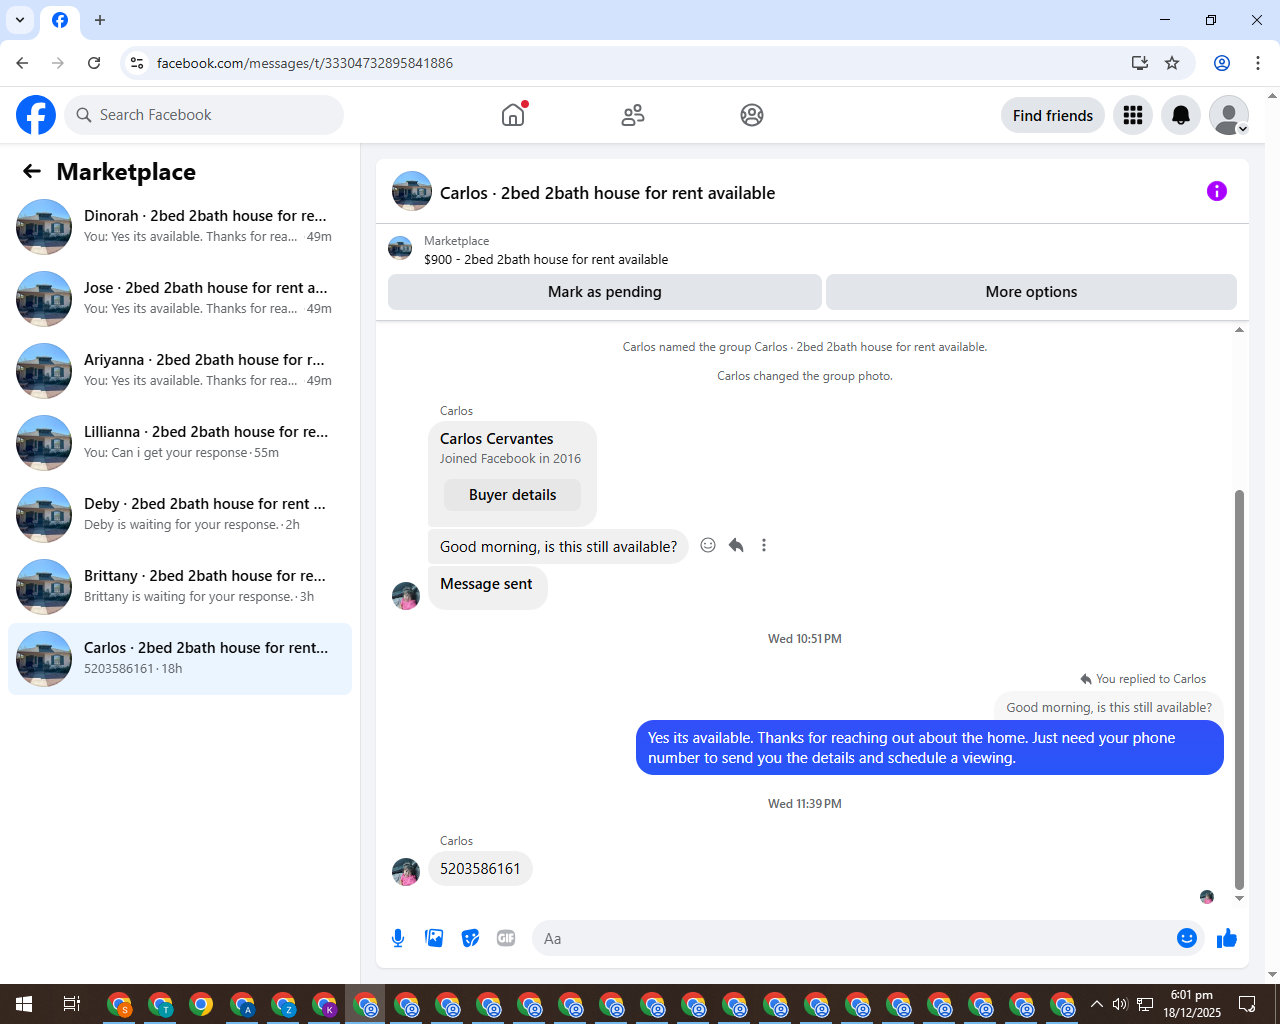Go back in browser history
The height and width of the screenshot is (1024, 1280).
coord(22,63)
